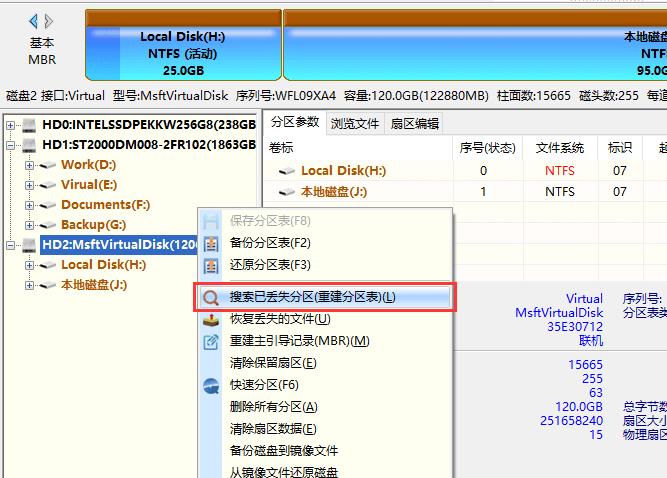The width and height of the screenshot is (667, 478).
Task: Expand Local Disk(H:) tree node
Action: coord(29,265)
